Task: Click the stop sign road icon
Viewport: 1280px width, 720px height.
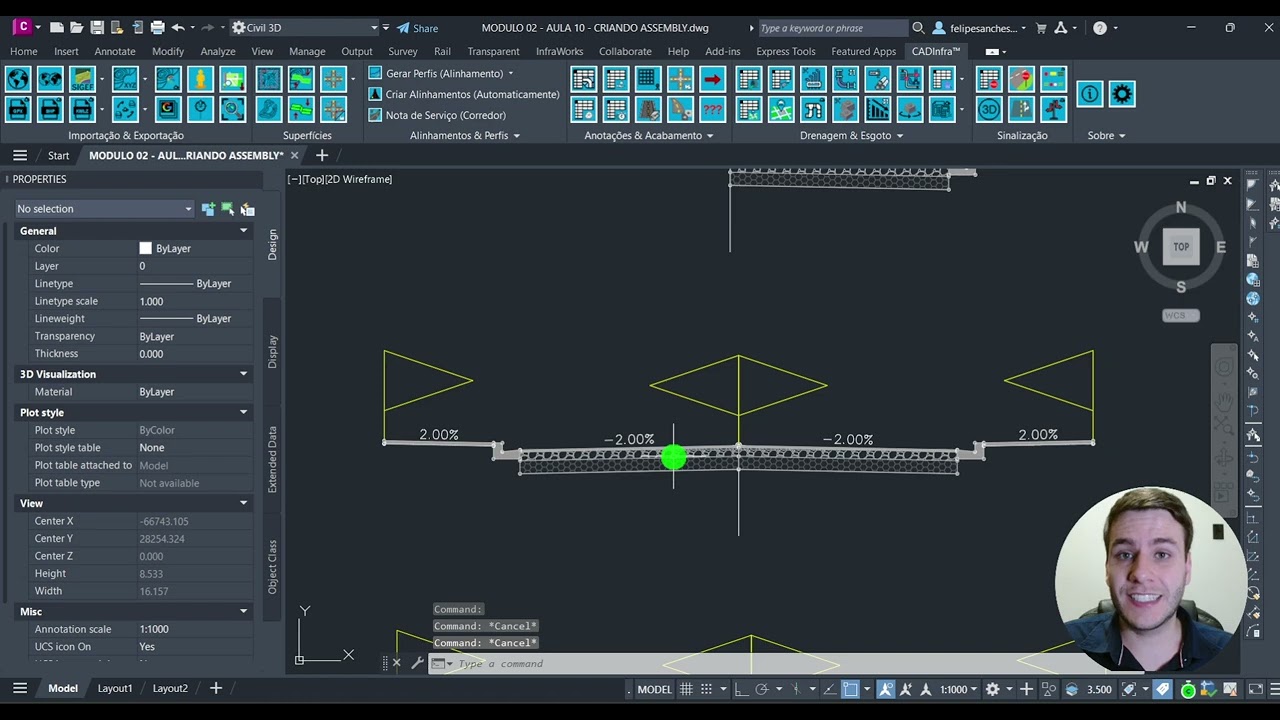Action: 1021,78
